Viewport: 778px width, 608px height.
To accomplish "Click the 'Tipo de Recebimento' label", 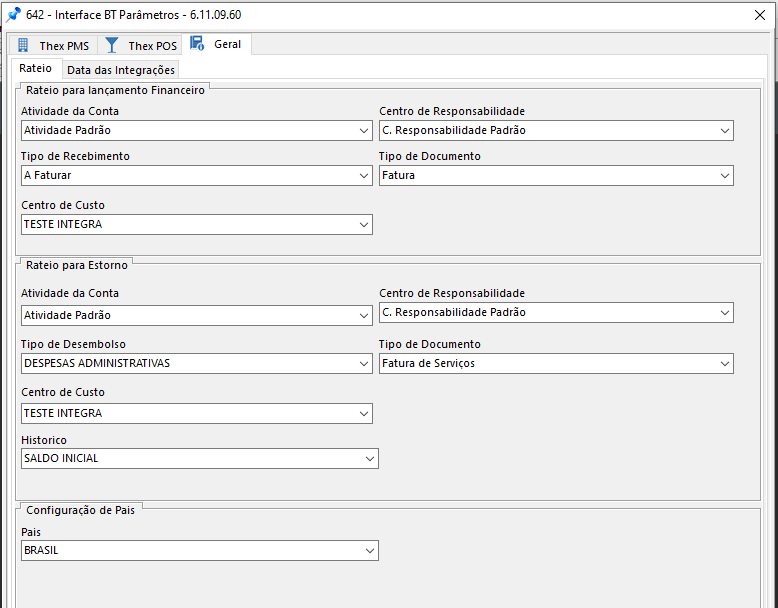I will [x=75, y=156].
